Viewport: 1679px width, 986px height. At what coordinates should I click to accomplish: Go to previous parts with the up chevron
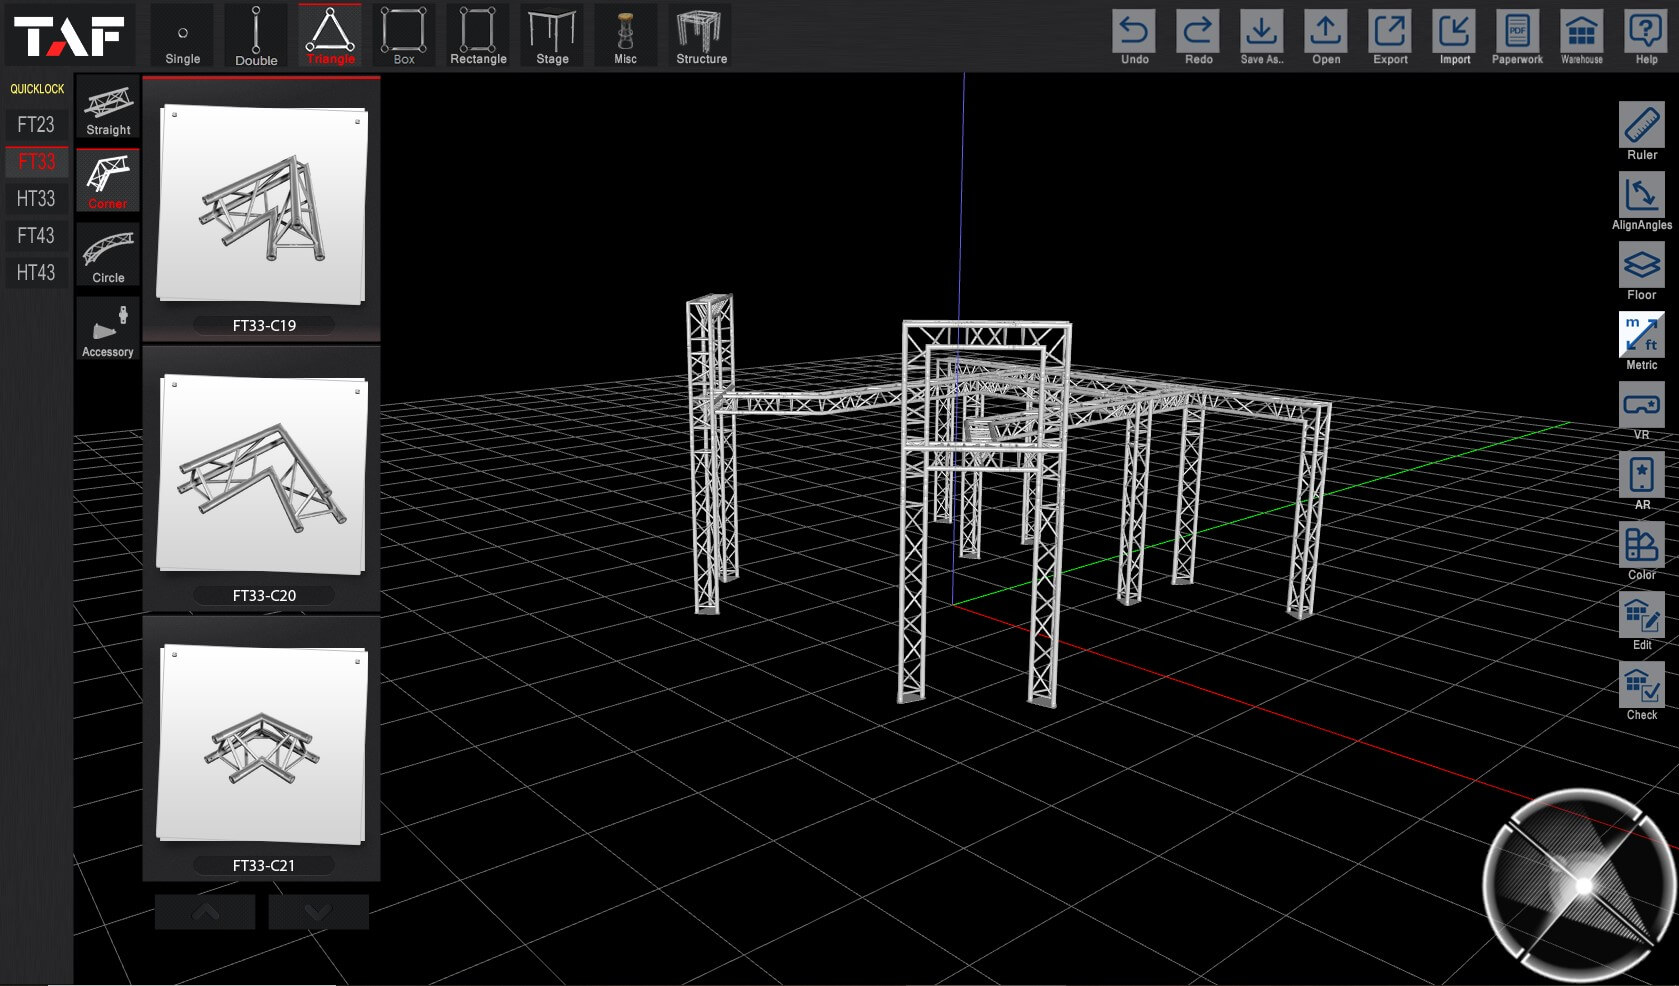[x=205, y=912]
